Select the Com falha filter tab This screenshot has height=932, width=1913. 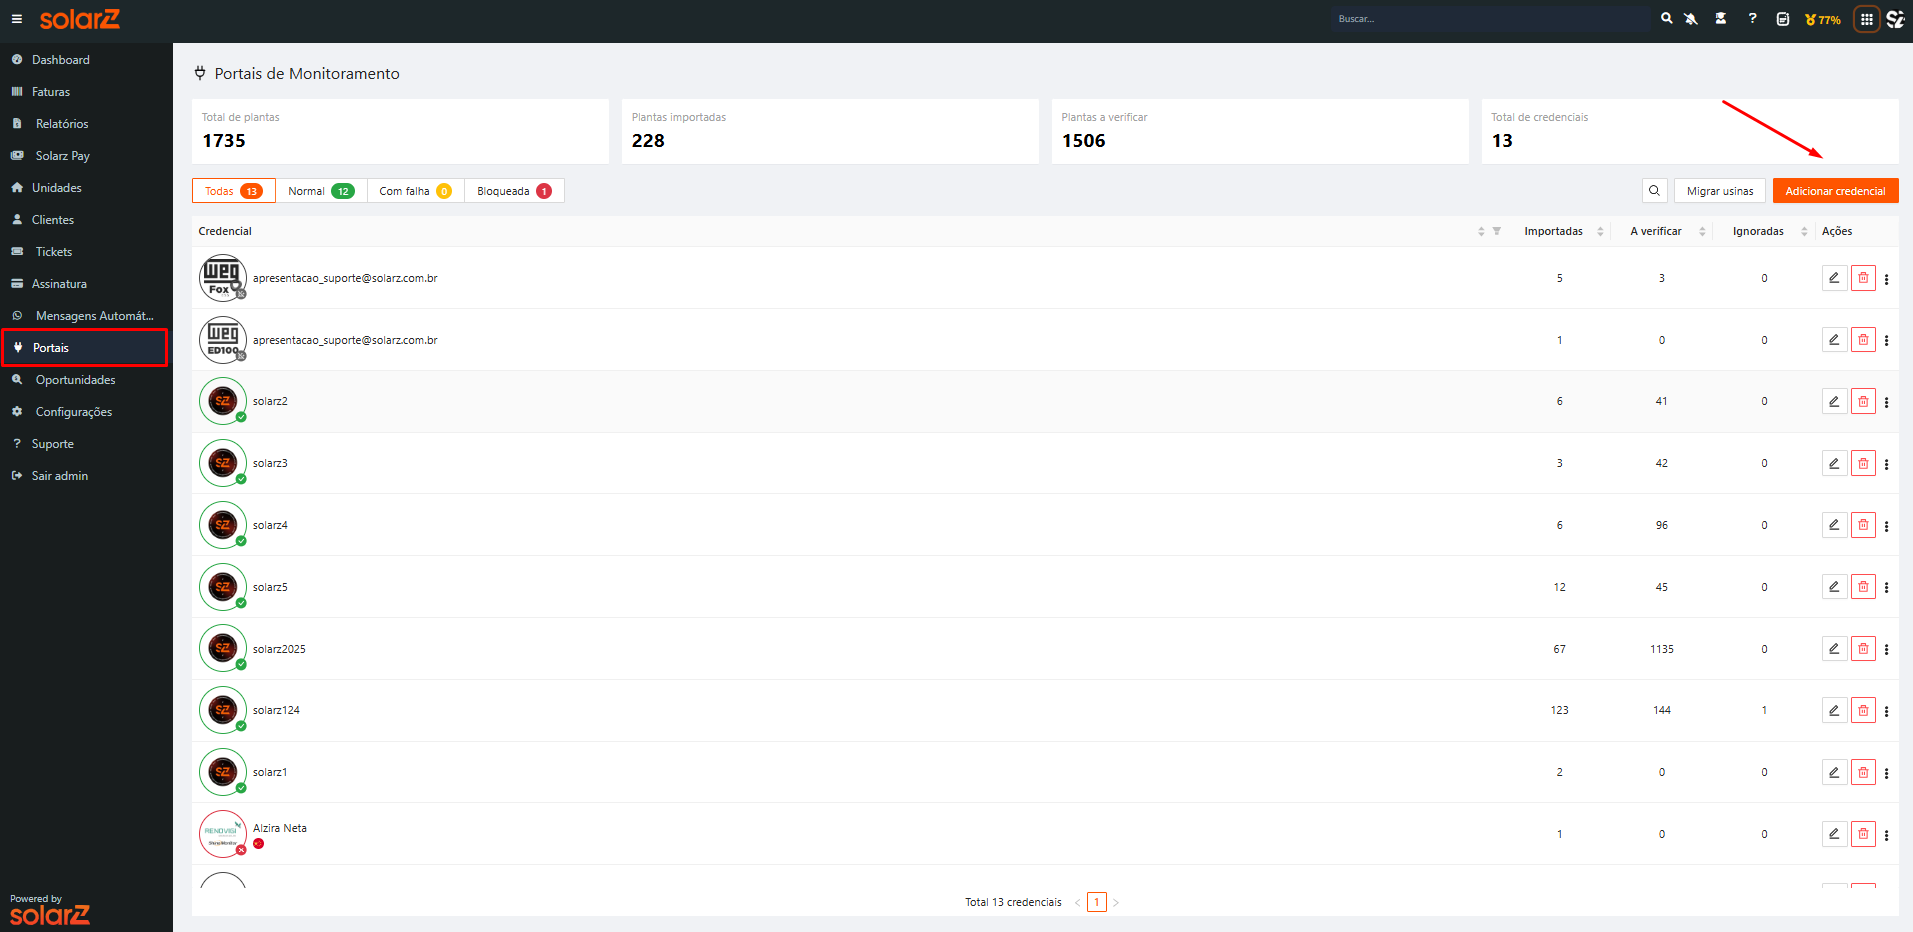pos(415,191)
